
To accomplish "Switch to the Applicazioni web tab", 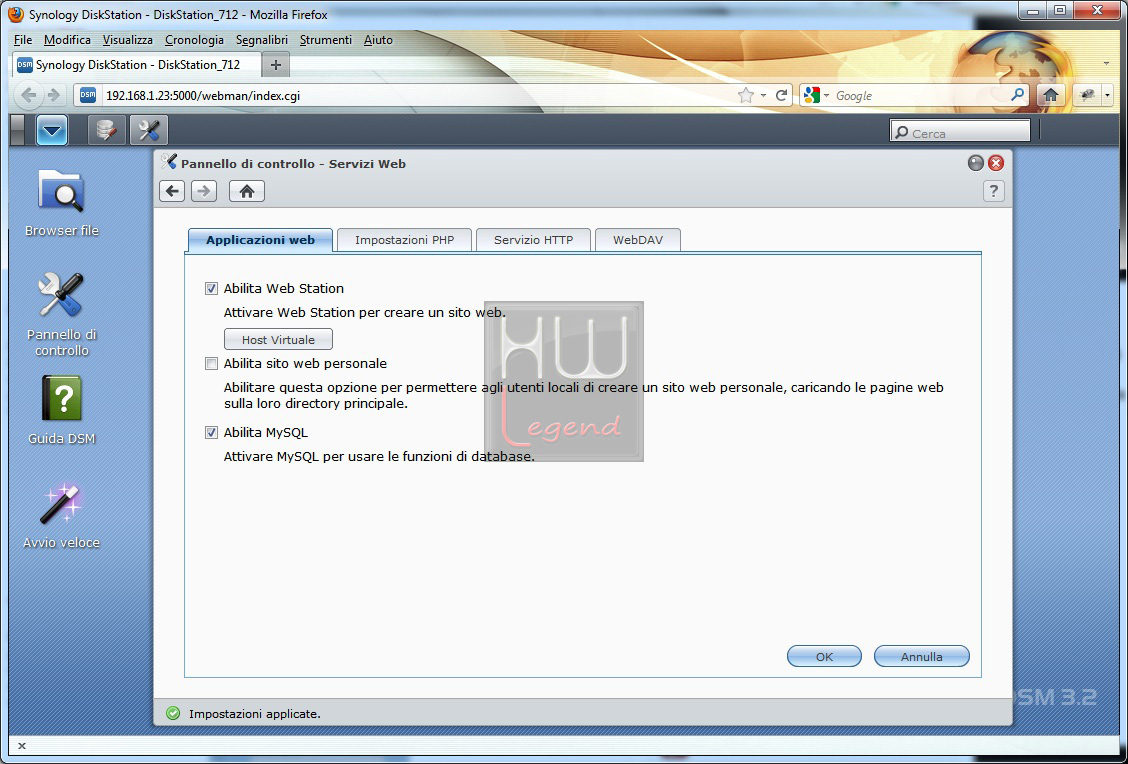I will tap(260, 240).
